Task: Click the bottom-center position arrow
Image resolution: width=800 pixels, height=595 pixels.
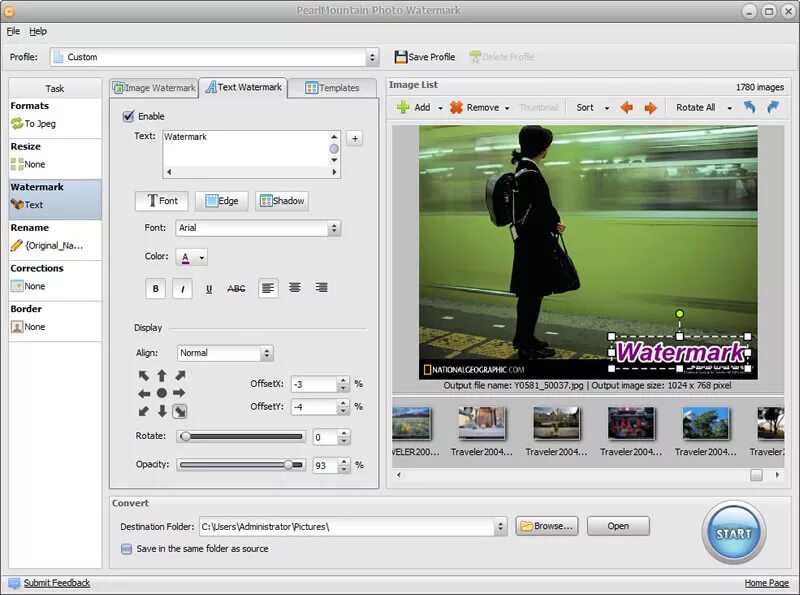Action: point(162,411)
